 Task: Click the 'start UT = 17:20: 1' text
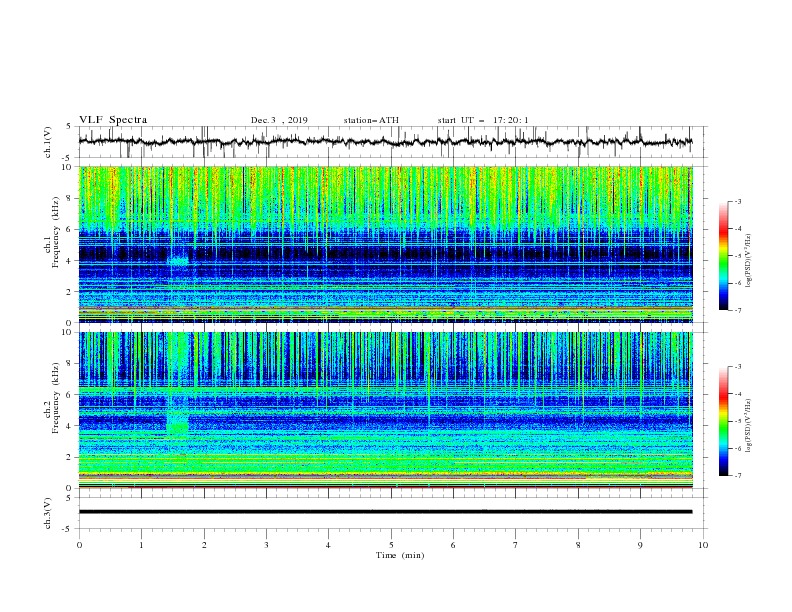tap(483, 120)
